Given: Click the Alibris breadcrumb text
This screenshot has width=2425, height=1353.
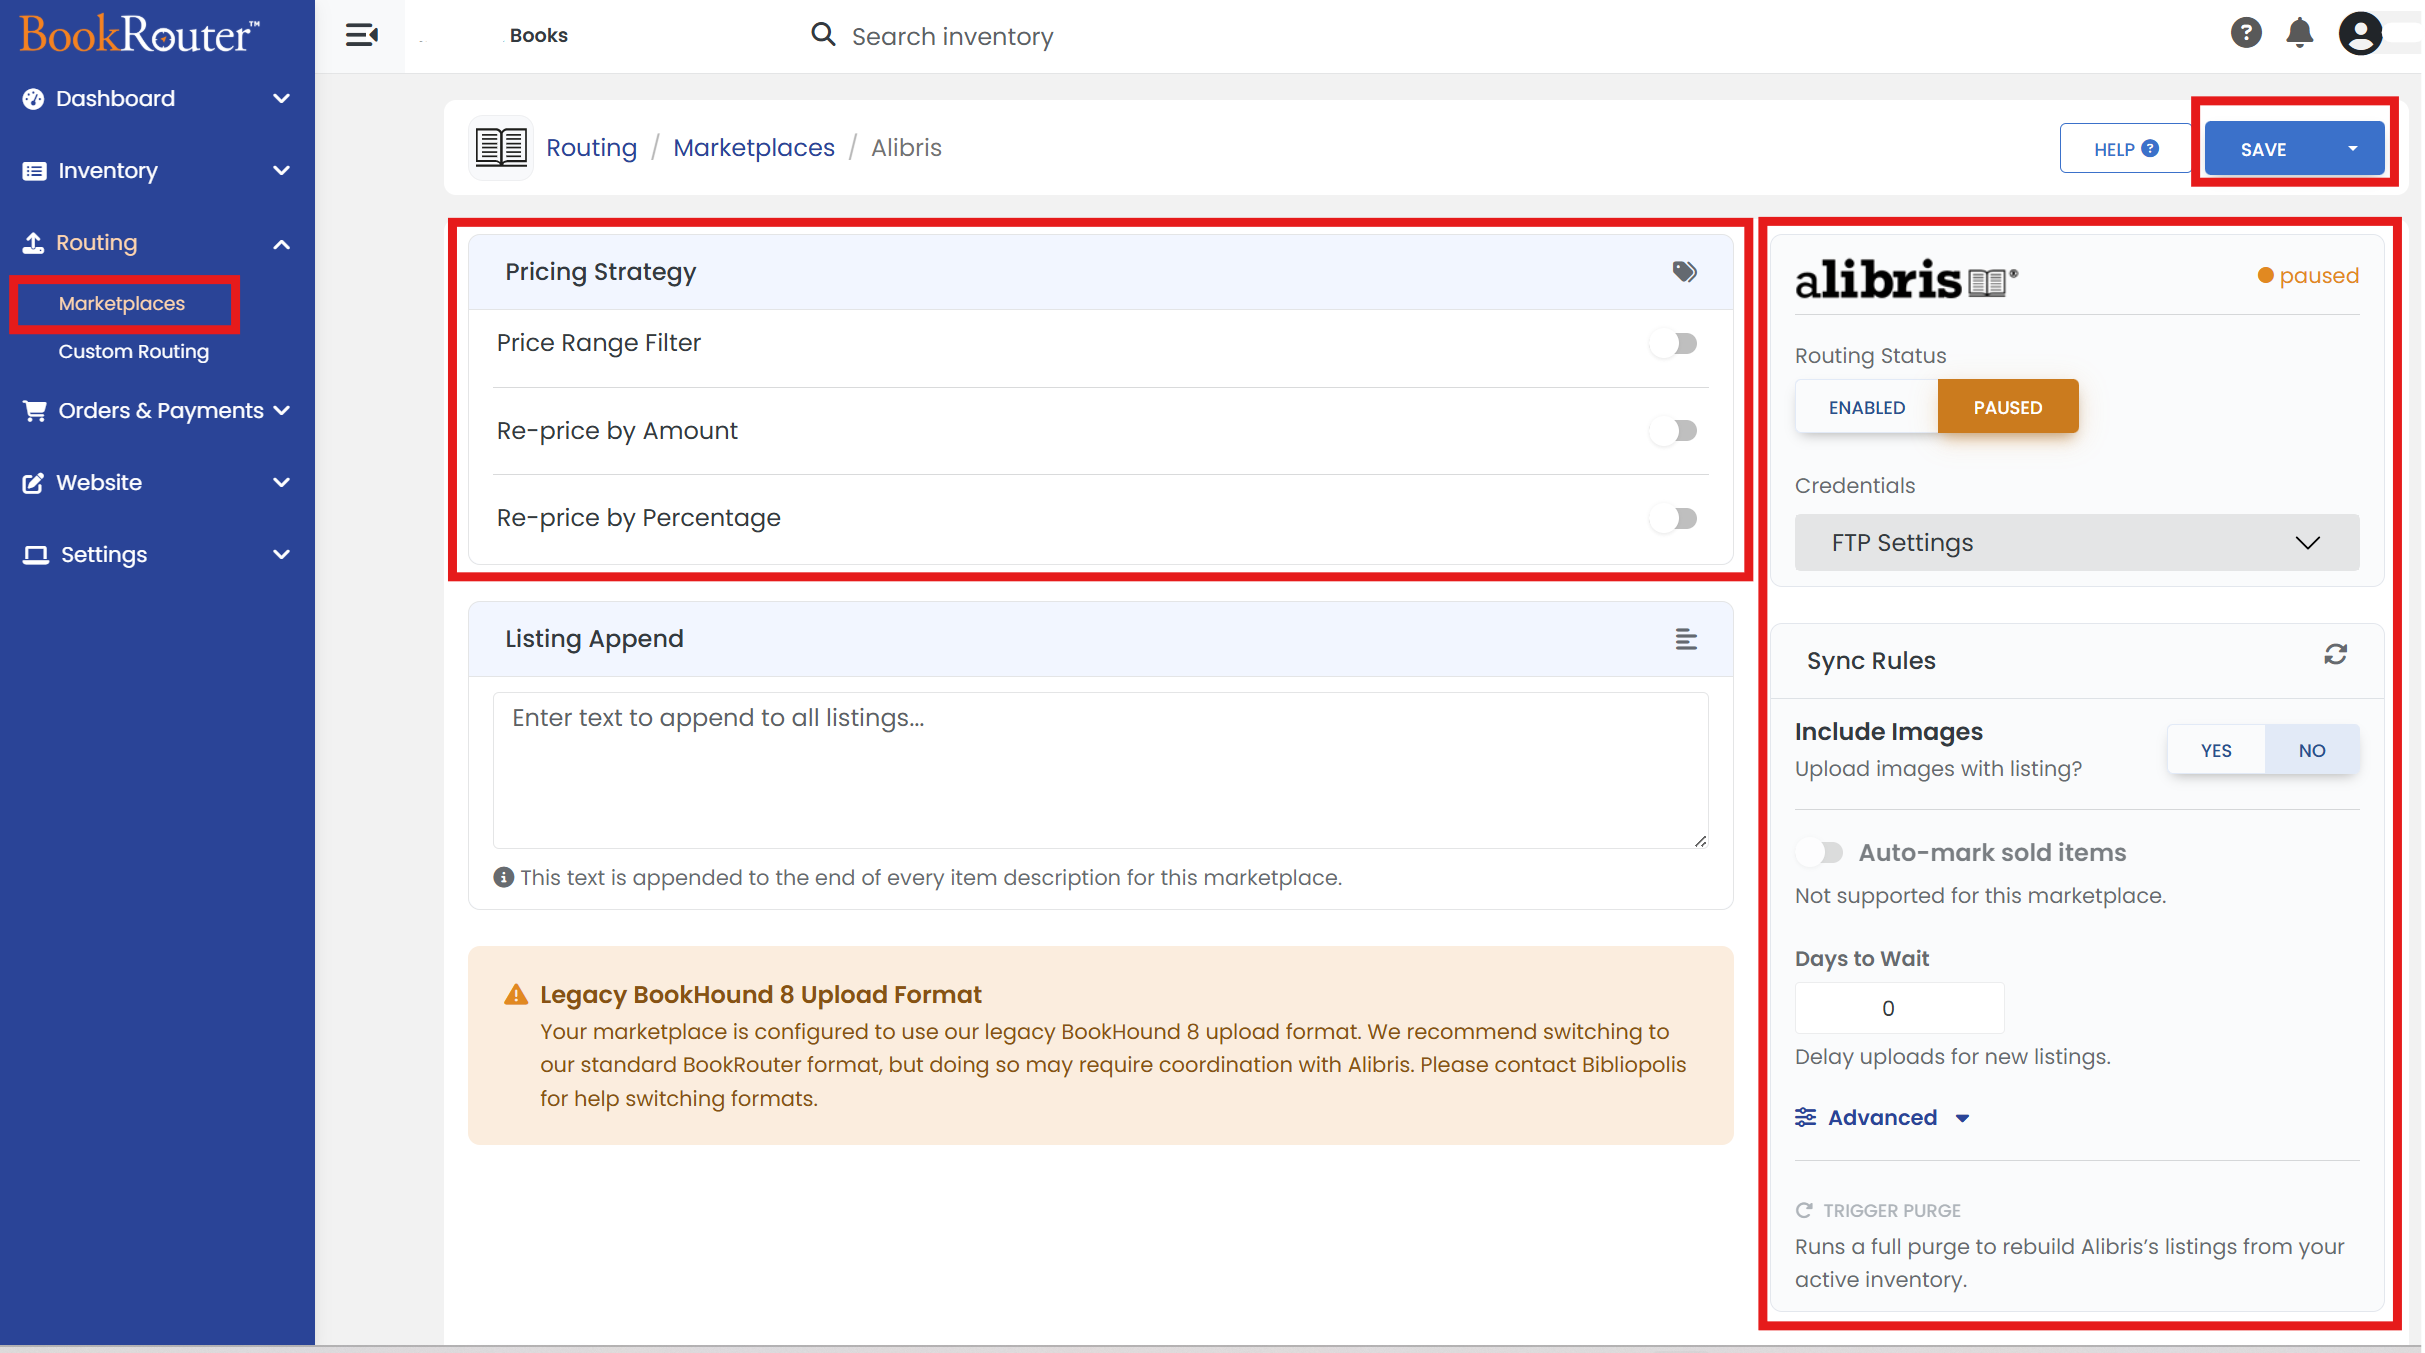Looking at the screenshot, I should point(906,147).
